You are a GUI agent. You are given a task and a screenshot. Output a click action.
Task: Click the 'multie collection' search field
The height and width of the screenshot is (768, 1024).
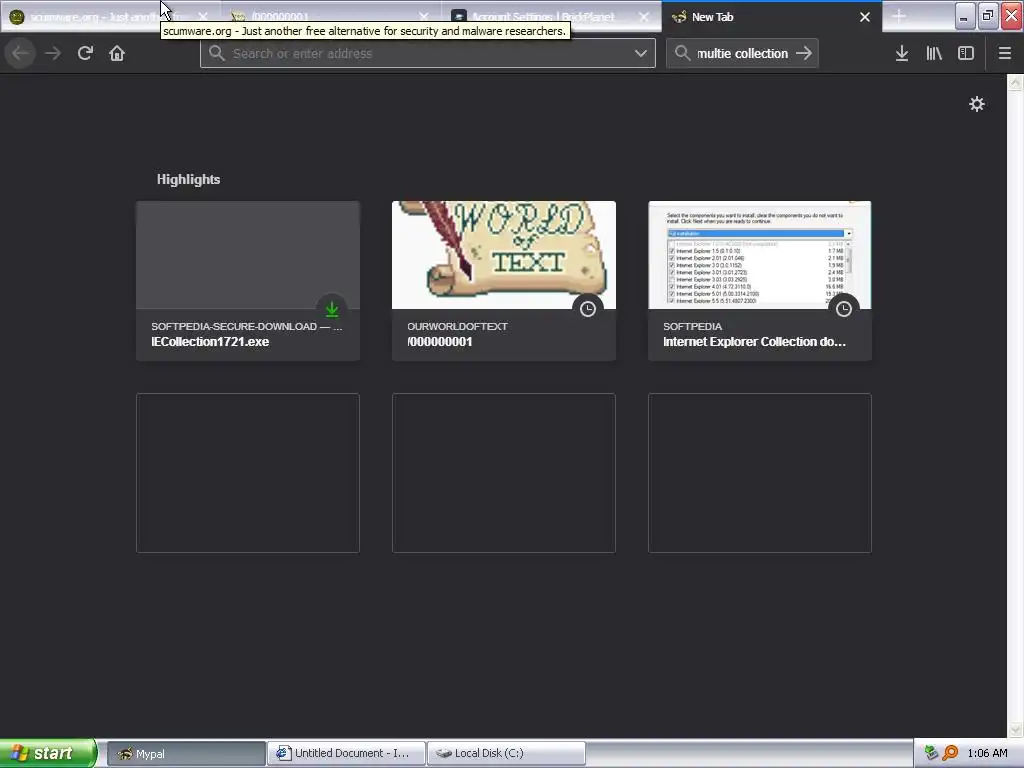(743, 54)
